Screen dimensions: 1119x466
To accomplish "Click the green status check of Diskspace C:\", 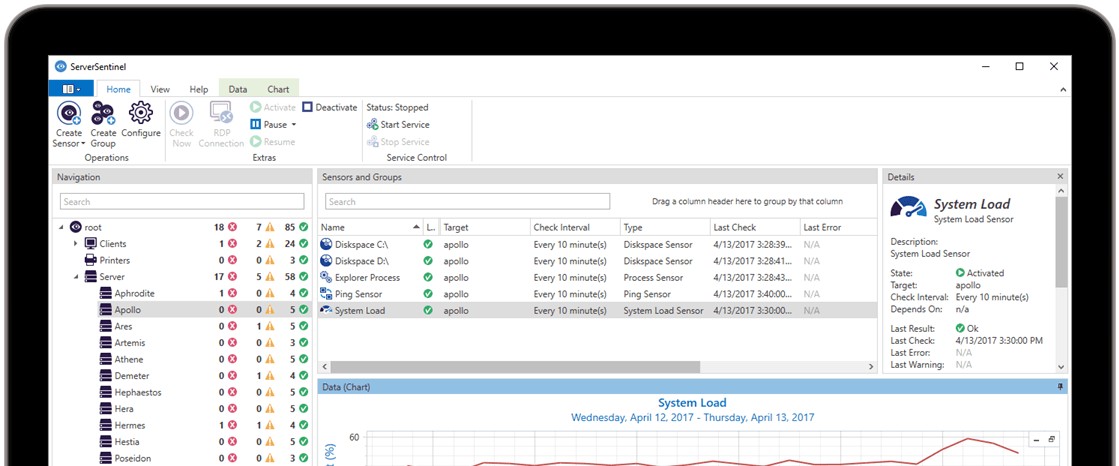I will [x=428, y=244].
